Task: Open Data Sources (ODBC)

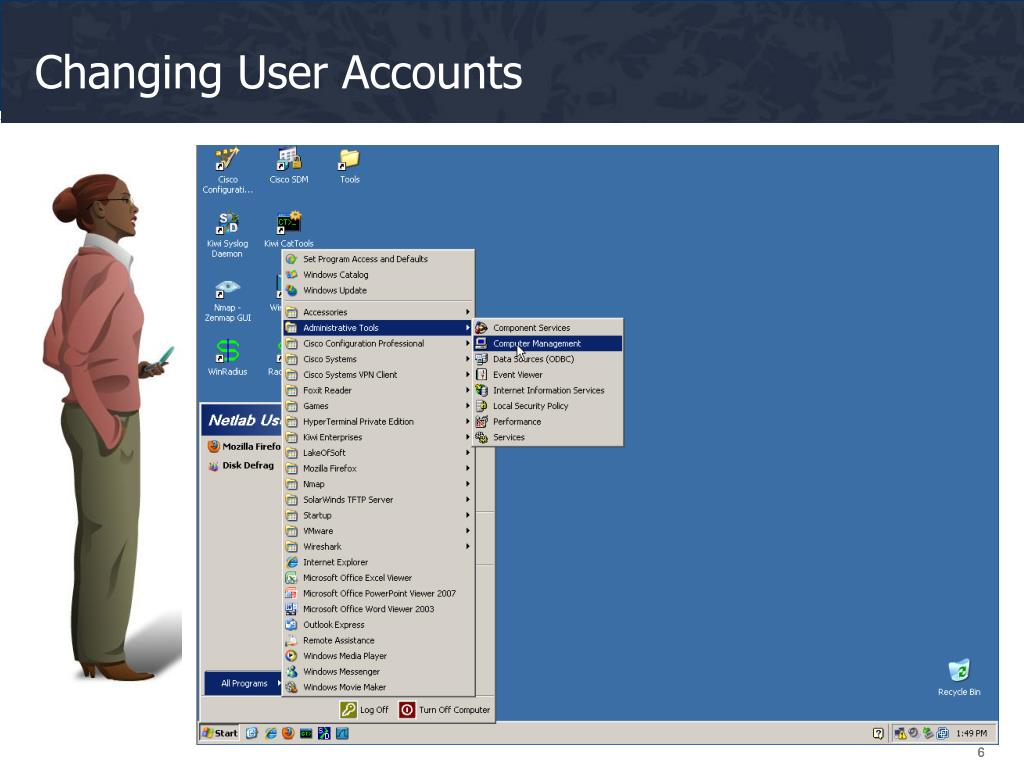Action: (x=548, y=359)
